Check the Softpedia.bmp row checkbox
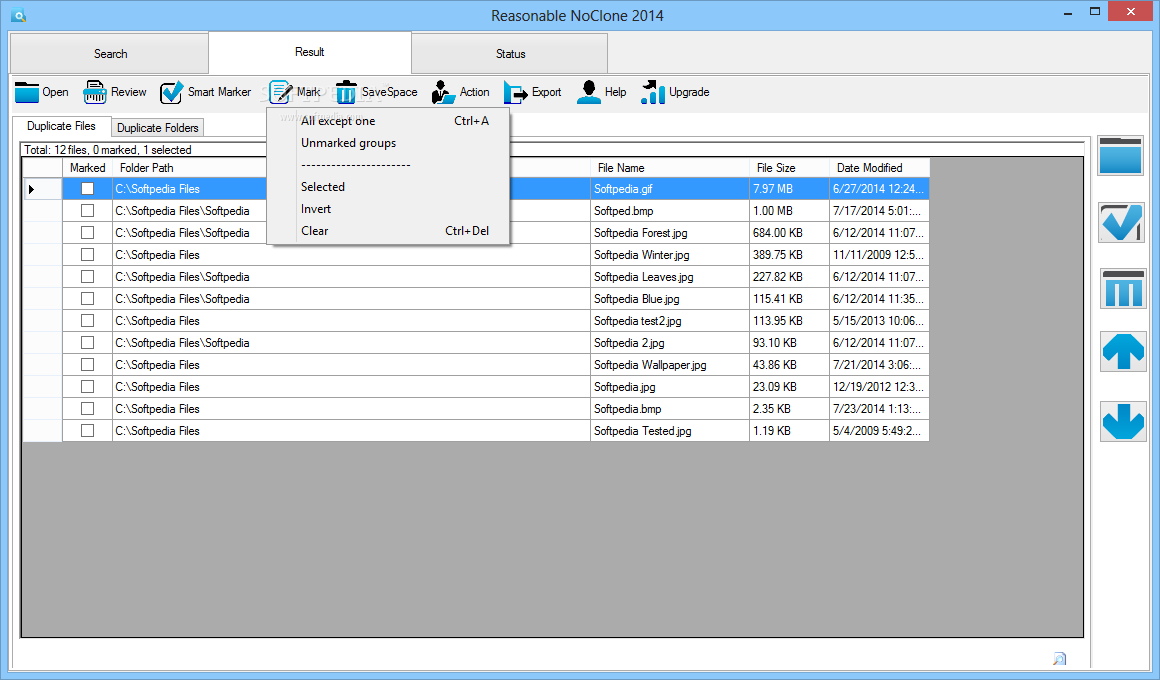Viewport: 1160px width, 680px height. (87, 408)
